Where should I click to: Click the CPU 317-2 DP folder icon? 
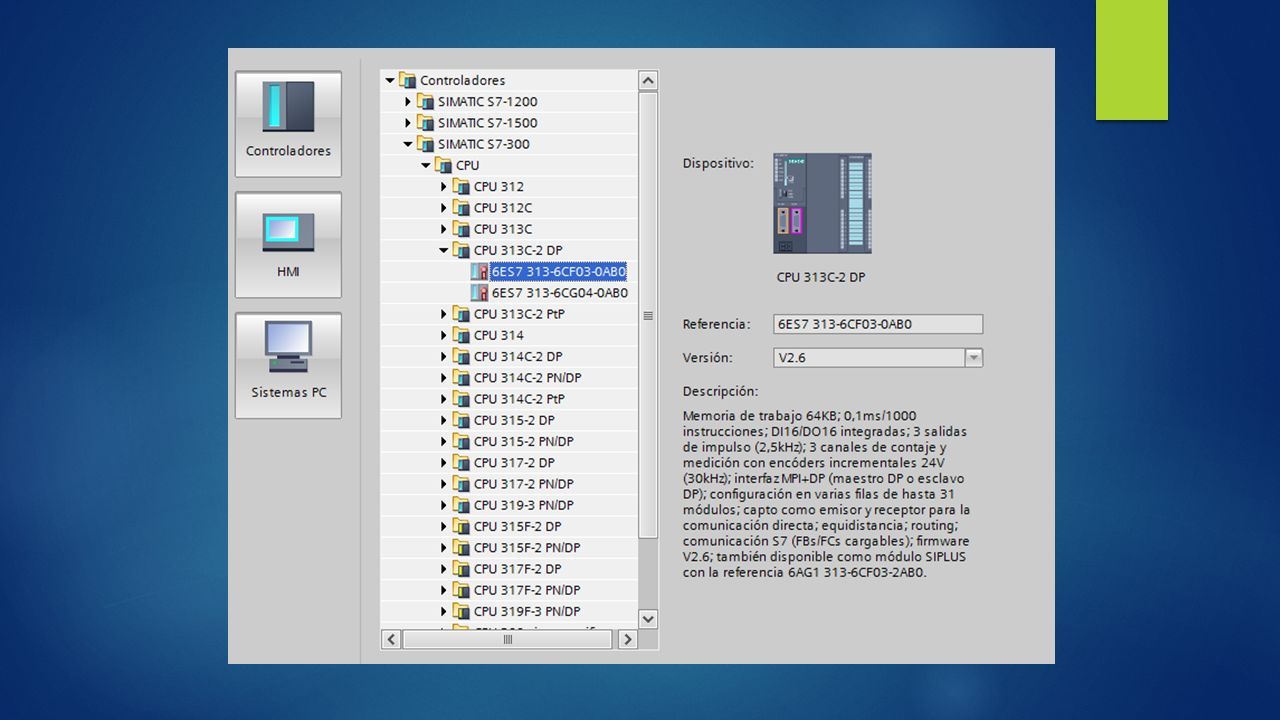(461, 462)
